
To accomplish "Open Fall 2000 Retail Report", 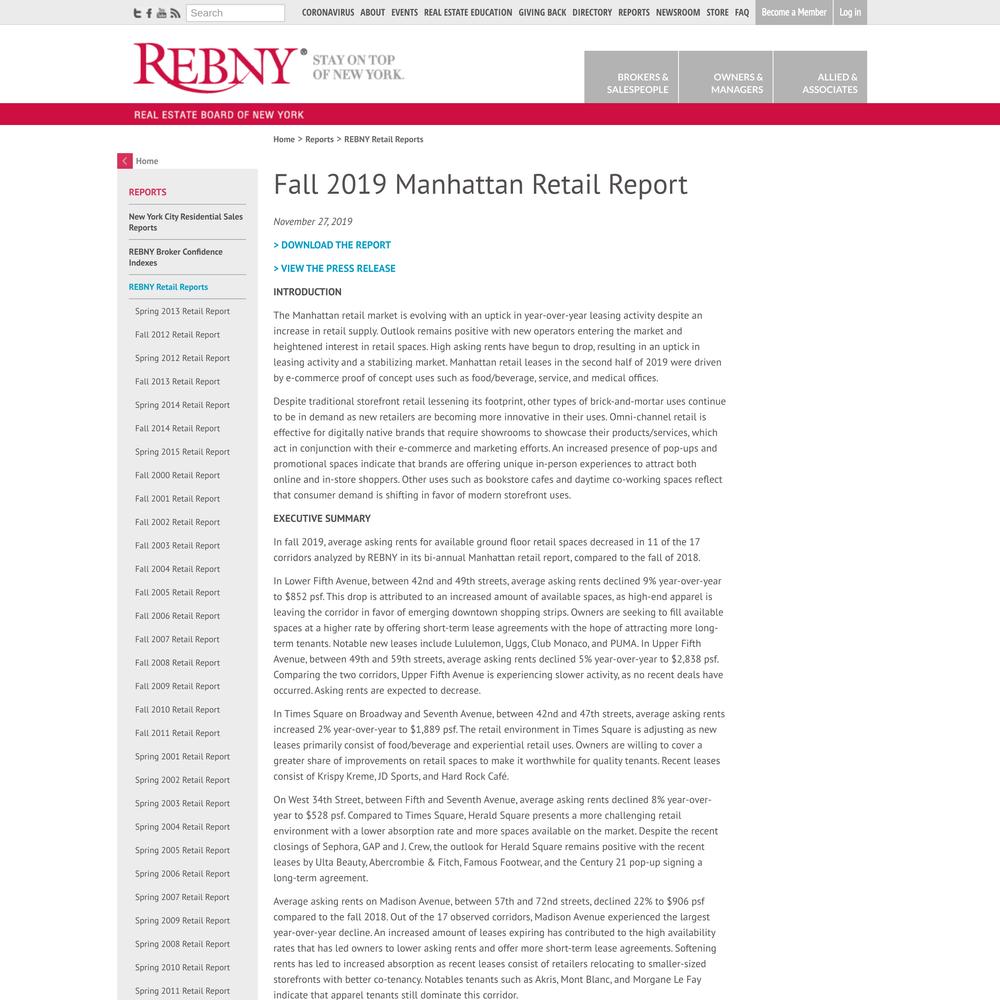I will pyautogui.click(x=177, y=475).
